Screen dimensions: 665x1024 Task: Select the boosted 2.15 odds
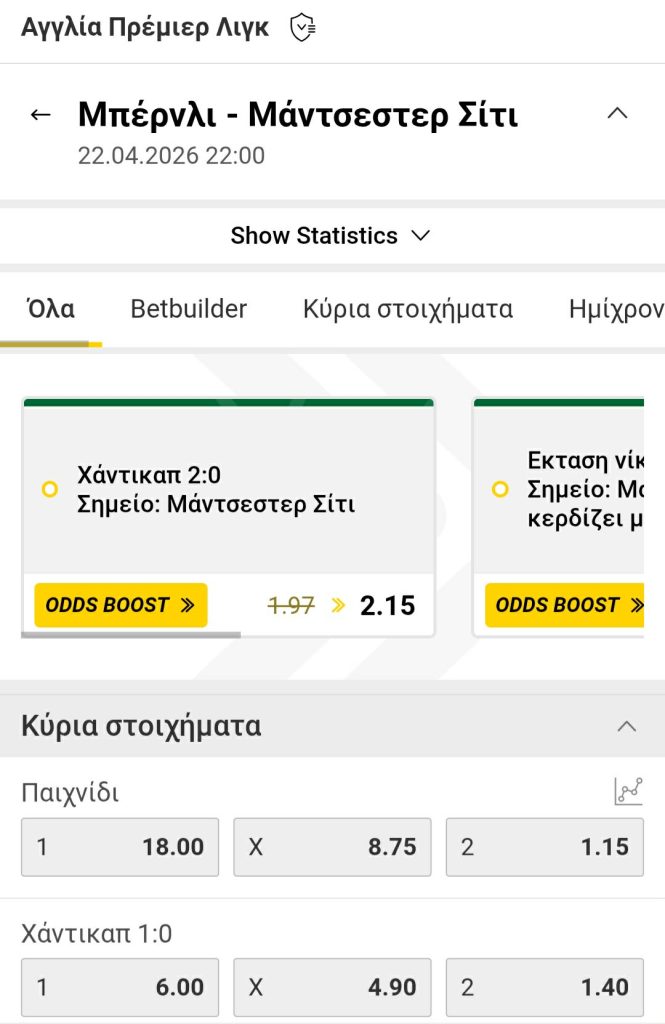point(386,605)
